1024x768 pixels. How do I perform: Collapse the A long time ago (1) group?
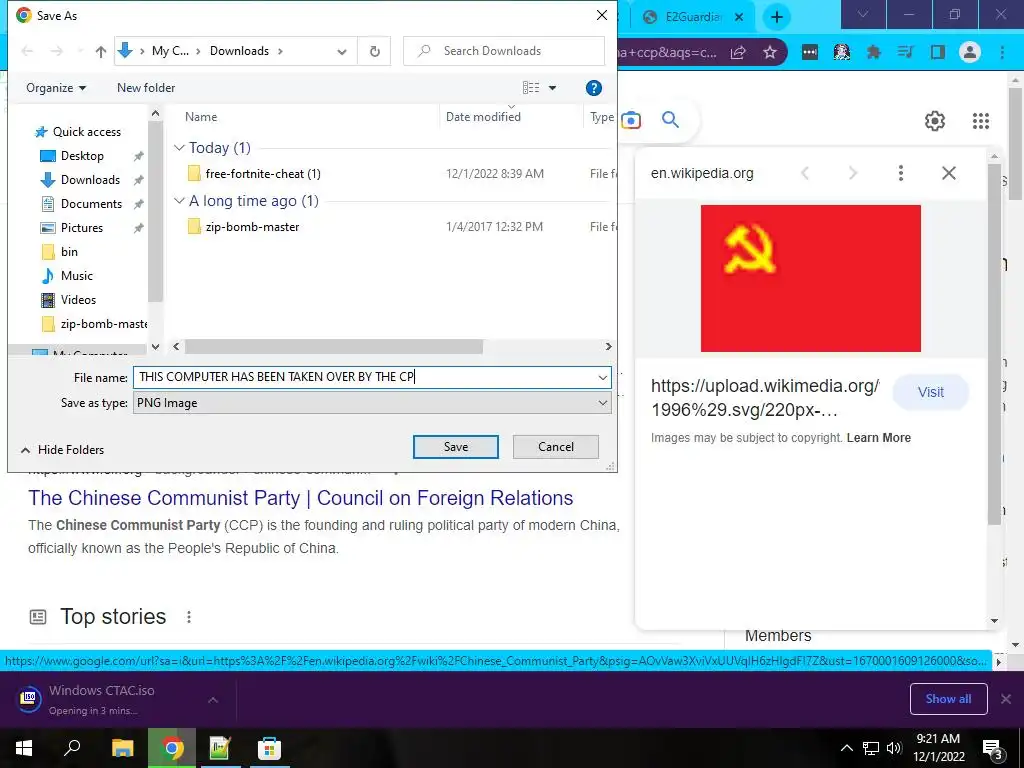(180, 201)
